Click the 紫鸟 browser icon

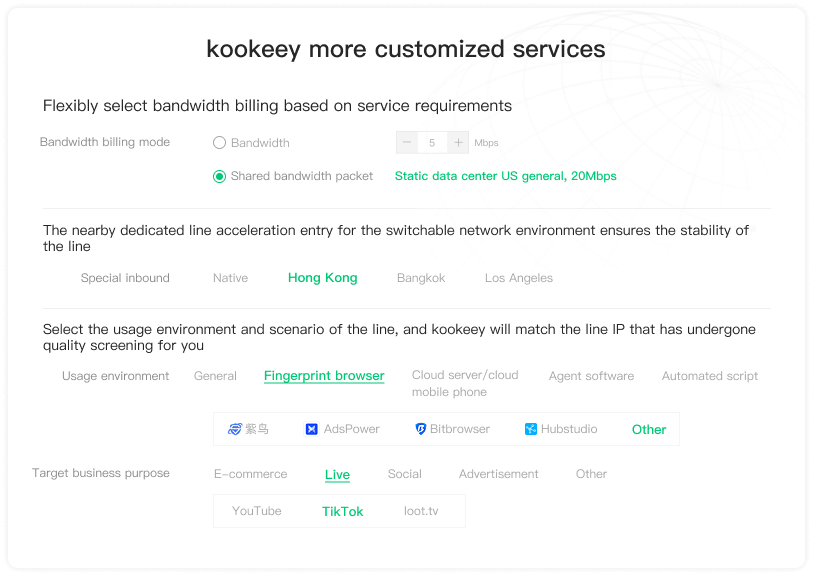click(235, 429)
